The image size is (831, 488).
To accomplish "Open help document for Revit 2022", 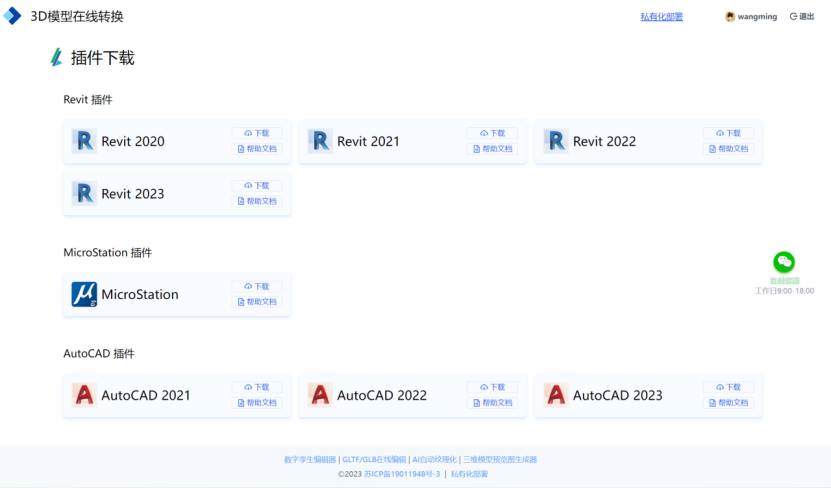I will (x=728, y=149).
